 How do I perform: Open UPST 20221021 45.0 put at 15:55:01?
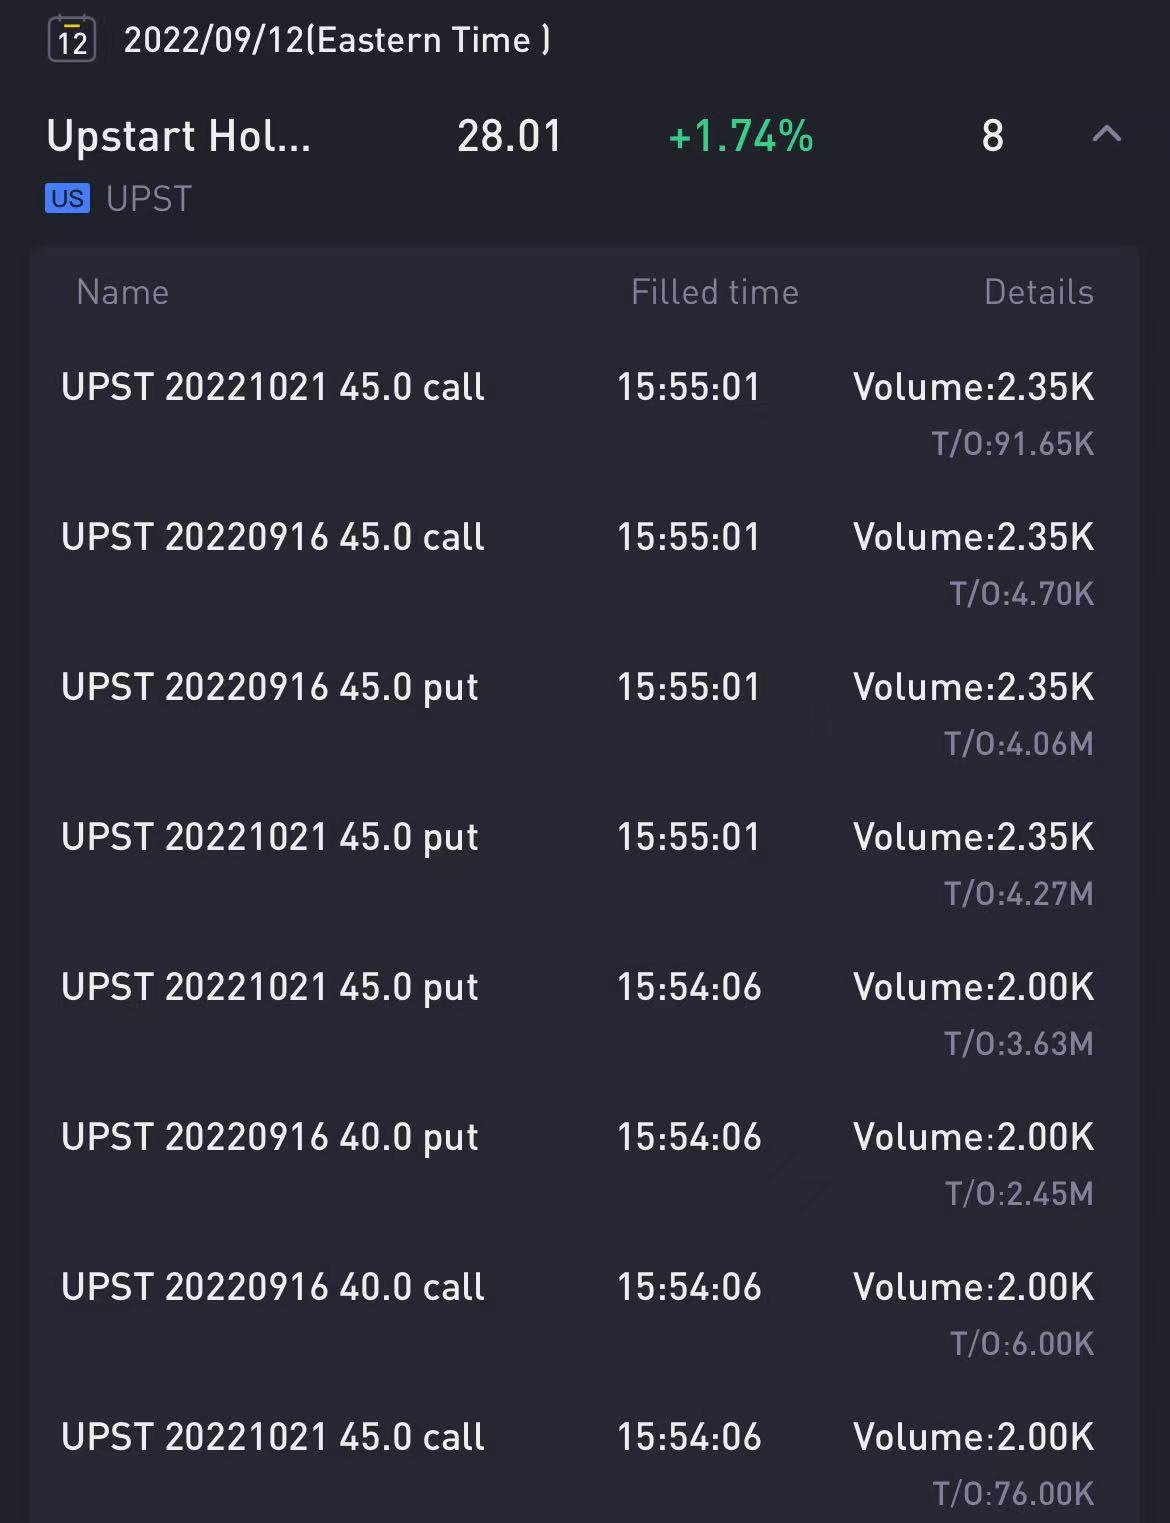(x=270, y=838)
